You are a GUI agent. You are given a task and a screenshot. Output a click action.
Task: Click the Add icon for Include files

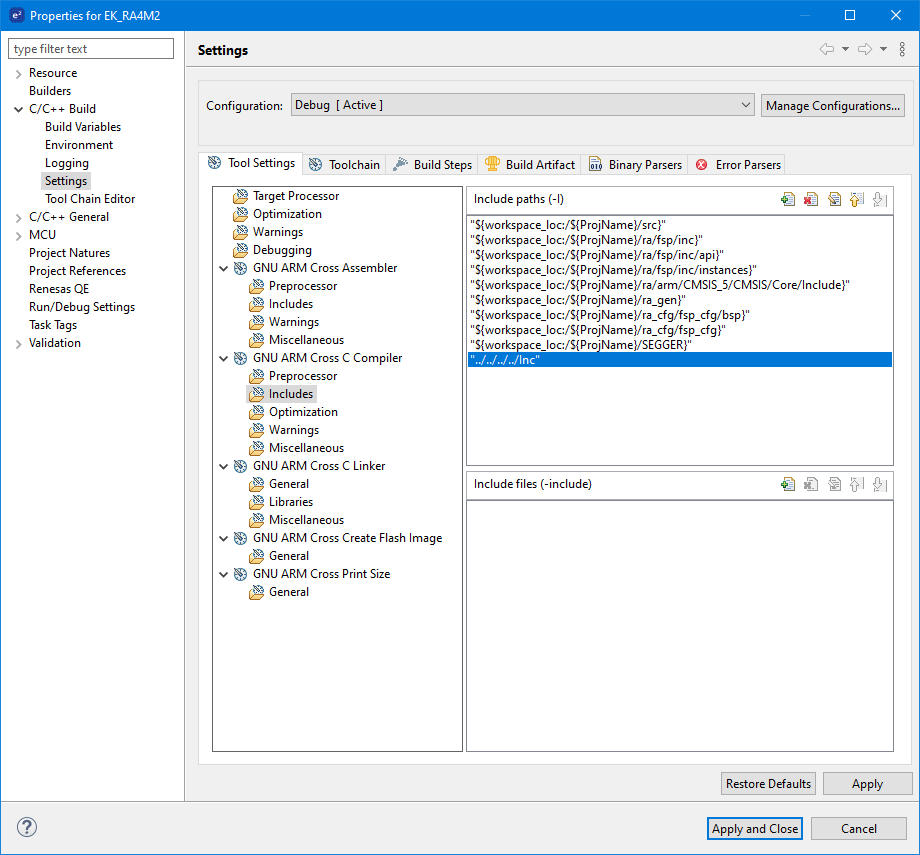pyautogui.click(x=788, y=484)
